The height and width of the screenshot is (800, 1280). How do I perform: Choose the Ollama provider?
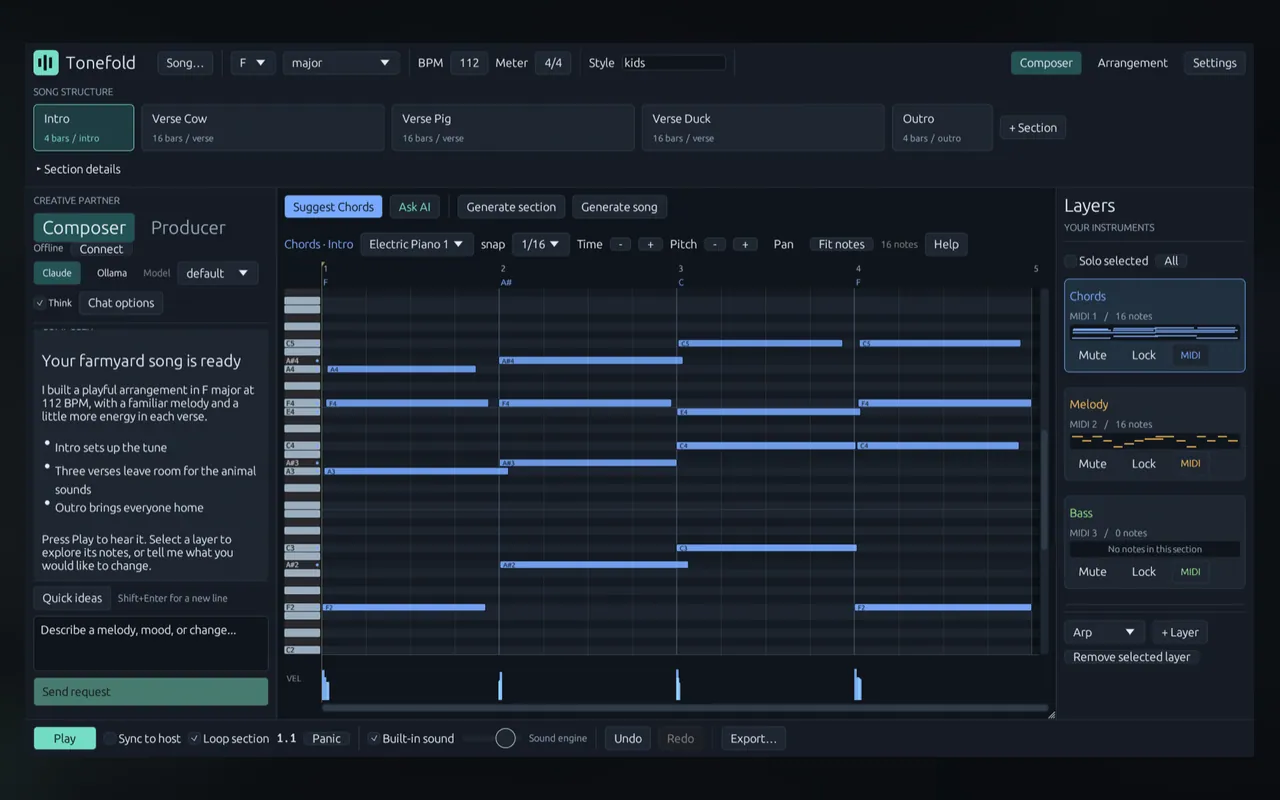[x=112, y=273]
